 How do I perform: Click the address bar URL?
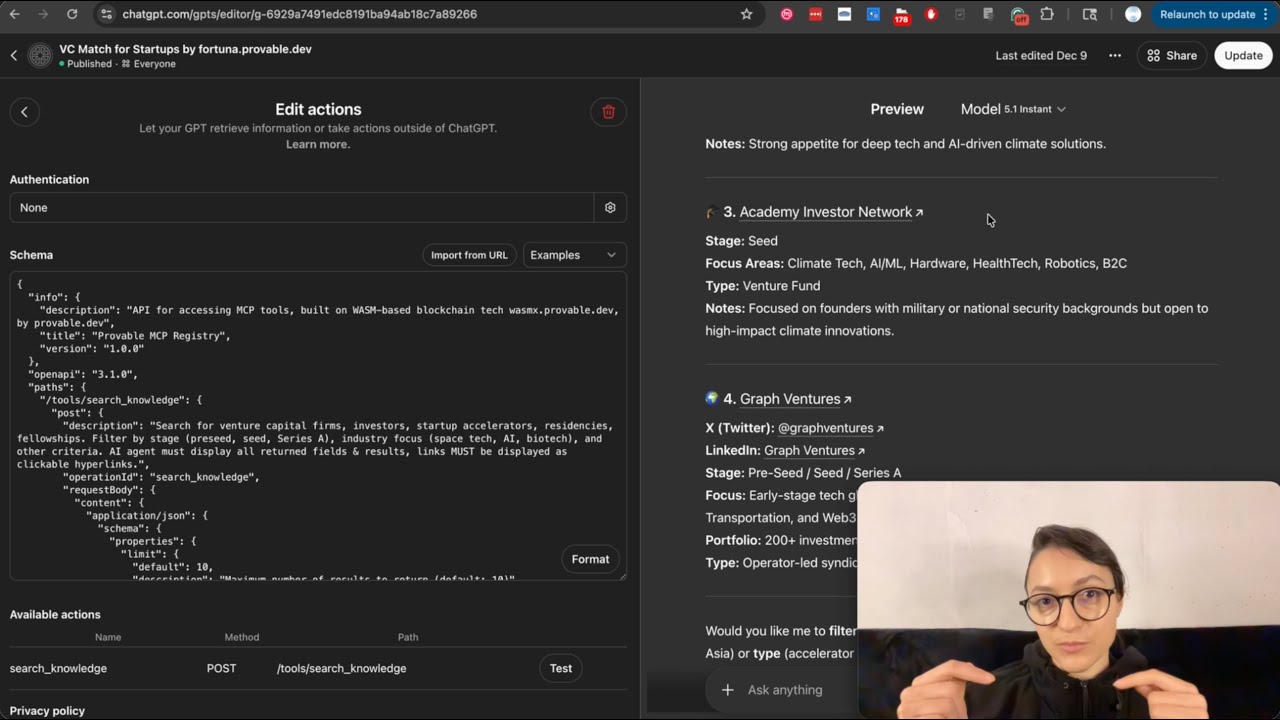[299, 14]
